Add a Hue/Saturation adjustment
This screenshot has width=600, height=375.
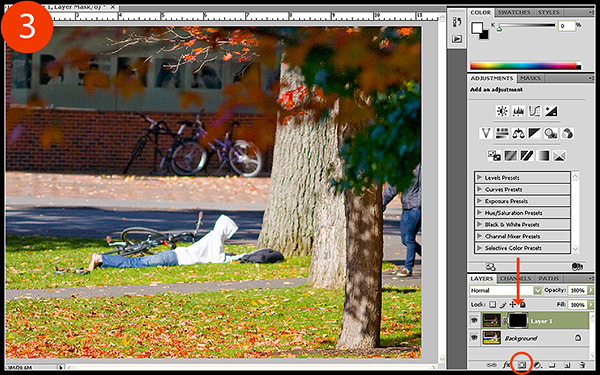502,134
